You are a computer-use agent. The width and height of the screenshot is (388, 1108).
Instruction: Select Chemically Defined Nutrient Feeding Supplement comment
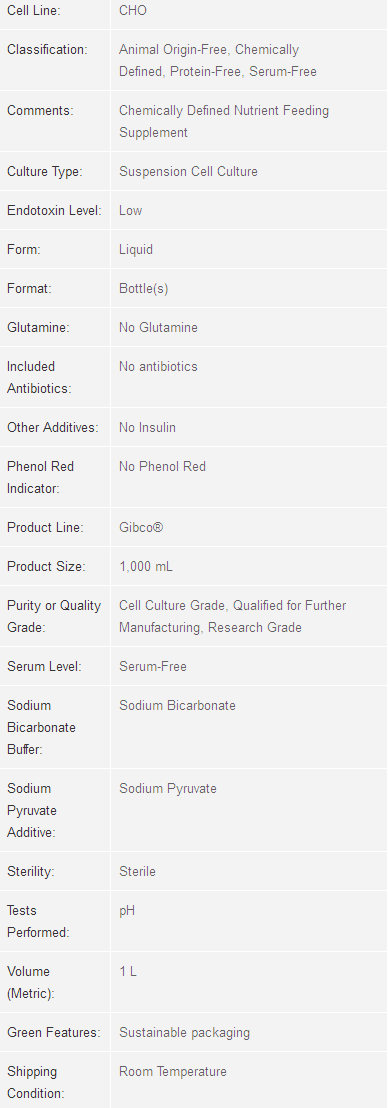[224, 122]
